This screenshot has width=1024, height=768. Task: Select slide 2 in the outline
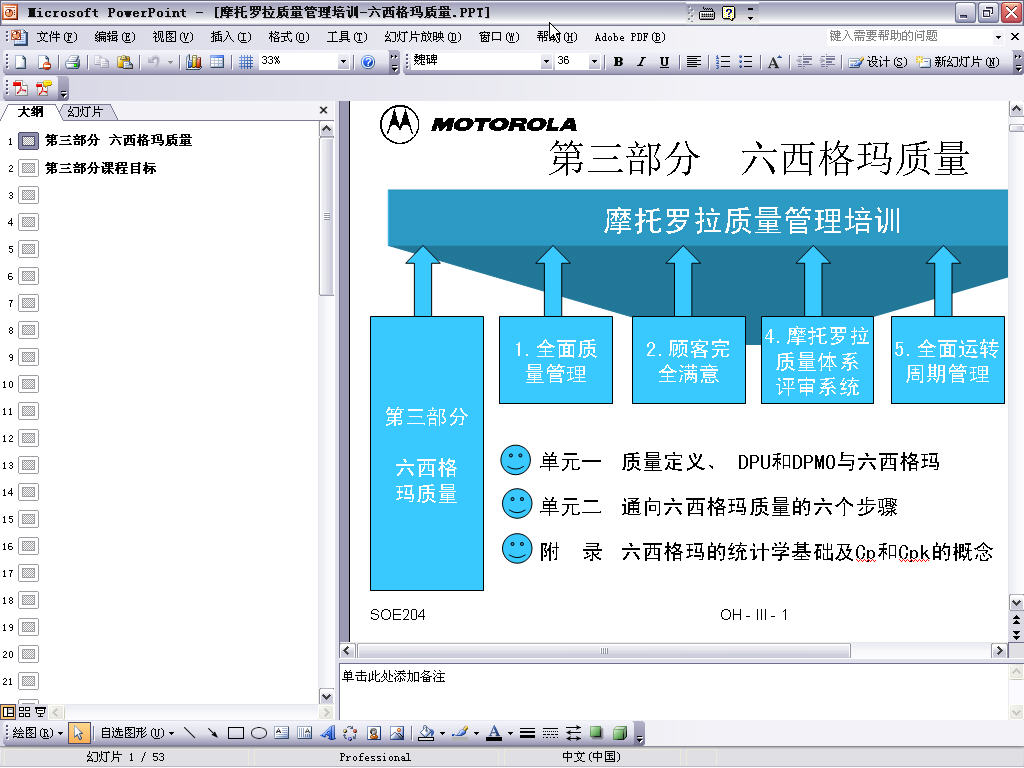101,168
